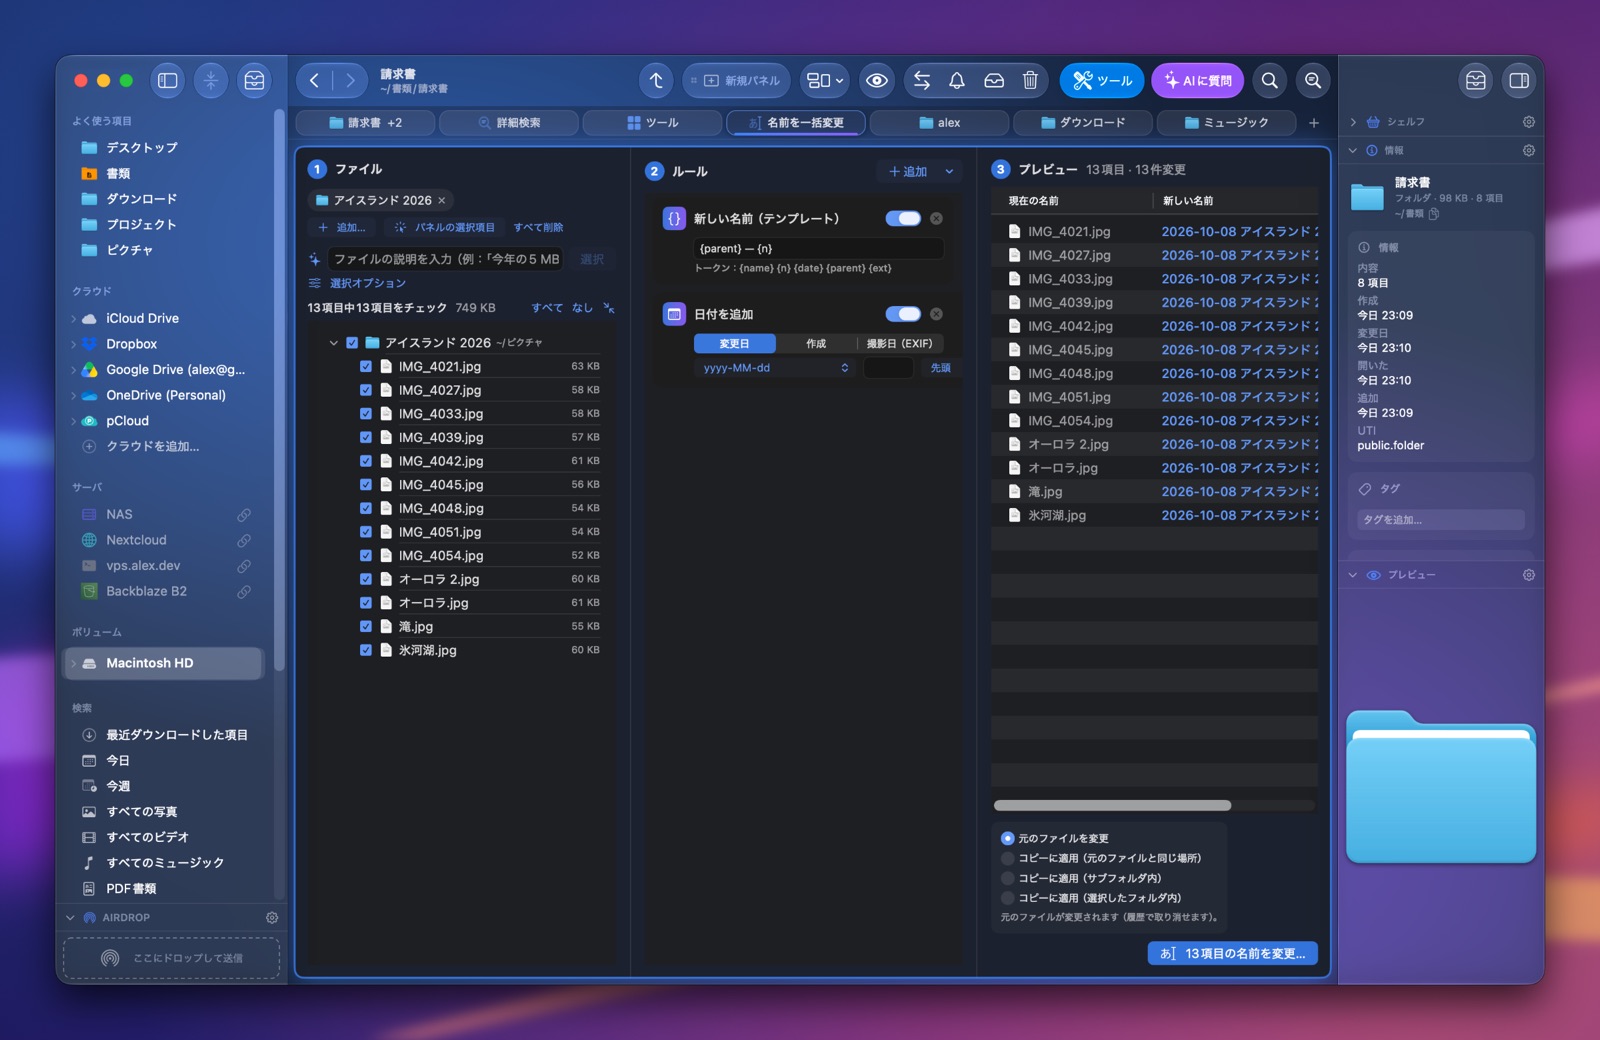Expand the シェルフ section chevron

1353,122
